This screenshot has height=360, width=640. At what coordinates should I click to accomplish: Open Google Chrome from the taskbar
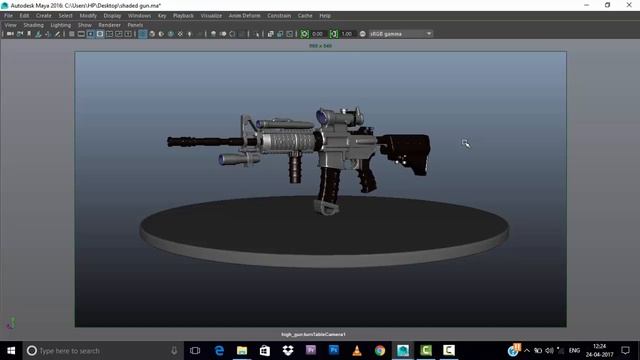[380, 350]
